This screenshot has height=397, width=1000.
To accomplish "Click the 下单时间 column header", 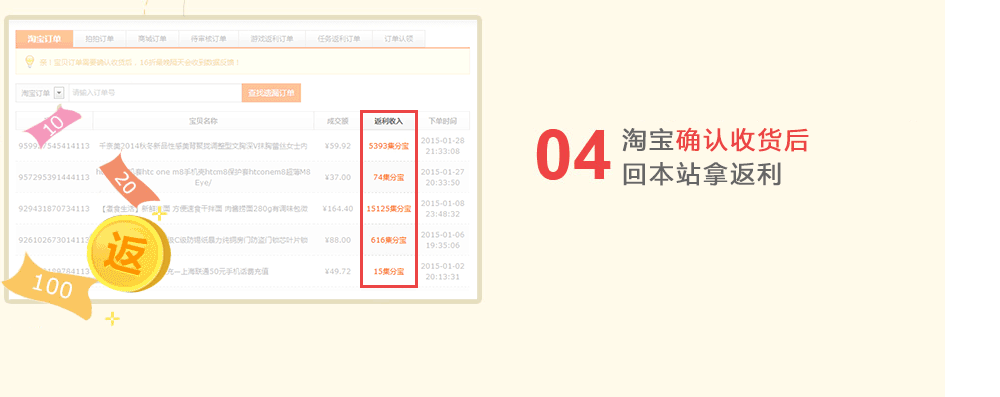I will point(443,121).
